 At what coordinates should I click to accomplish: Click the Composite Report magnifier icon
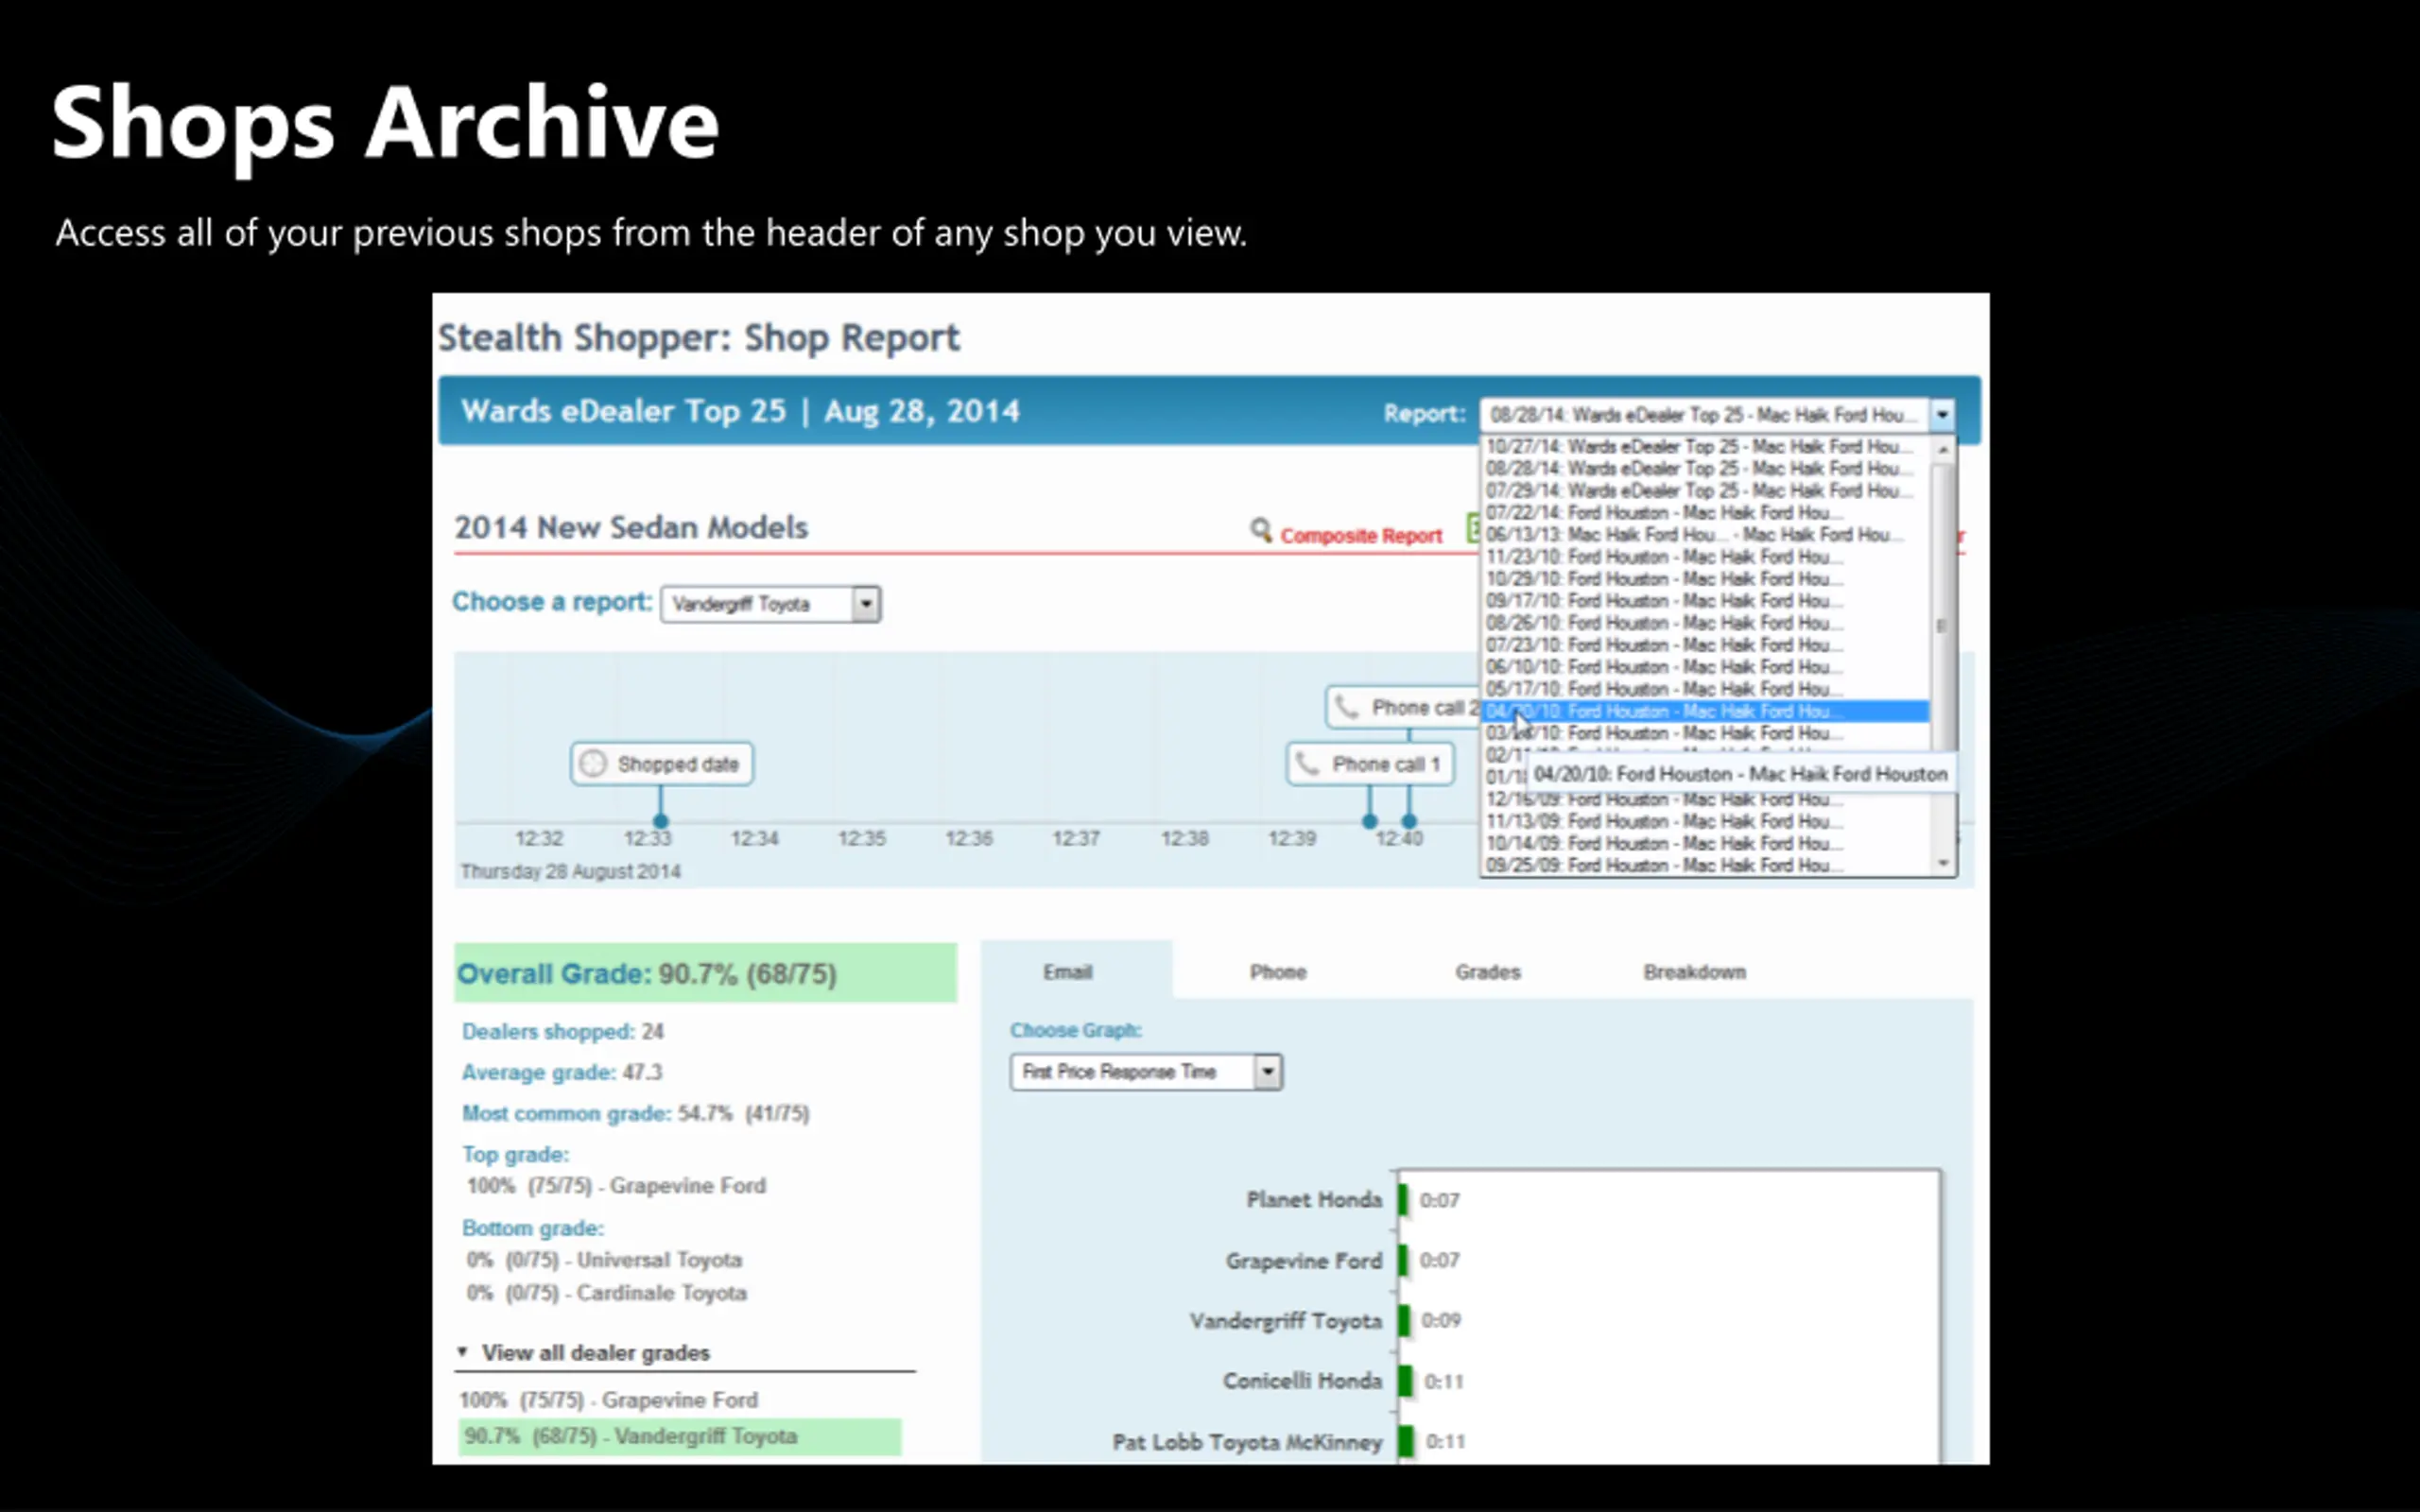tap(1261, 530)
